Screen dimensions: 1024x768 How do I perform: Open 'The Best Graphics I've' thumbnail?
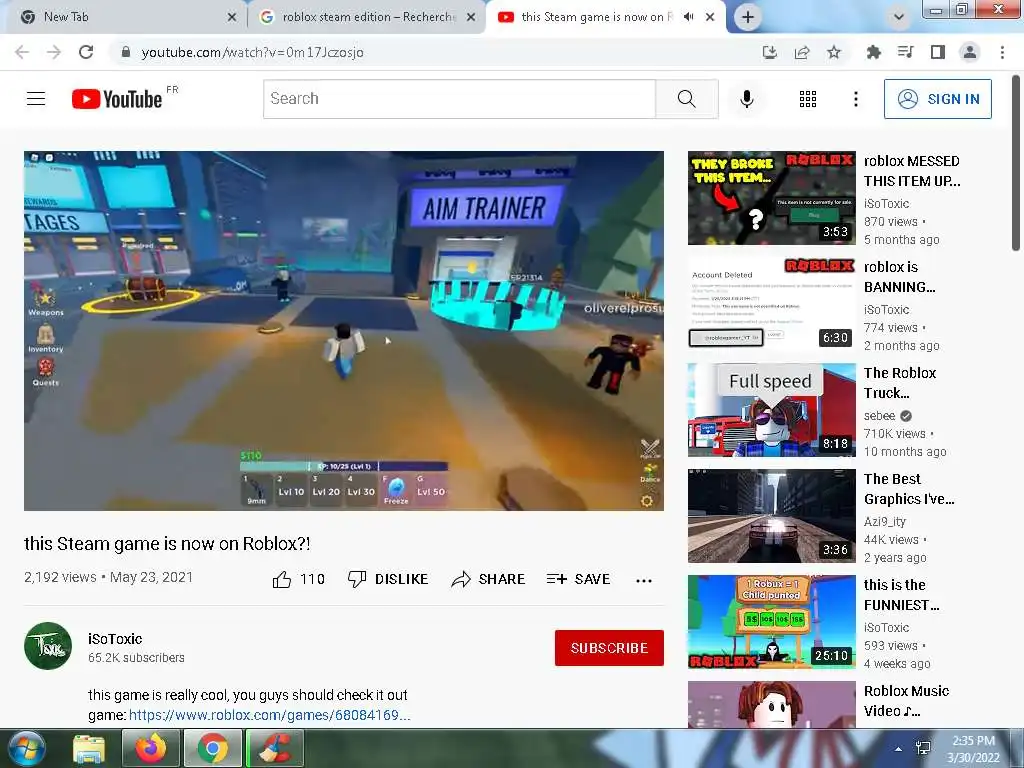771,515
